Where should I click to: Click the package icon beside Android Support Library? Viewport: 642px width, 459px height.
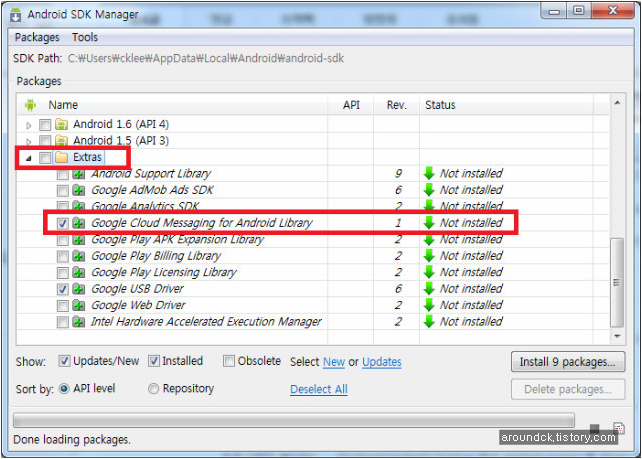point(78,174)
